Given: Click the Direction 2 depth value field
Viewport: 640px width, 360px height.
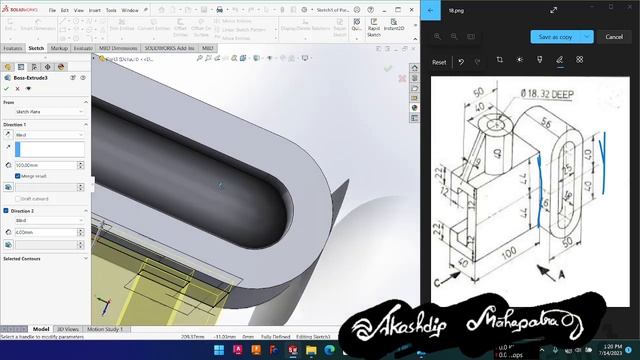Looking at the screenshot, I should (45, 232).
